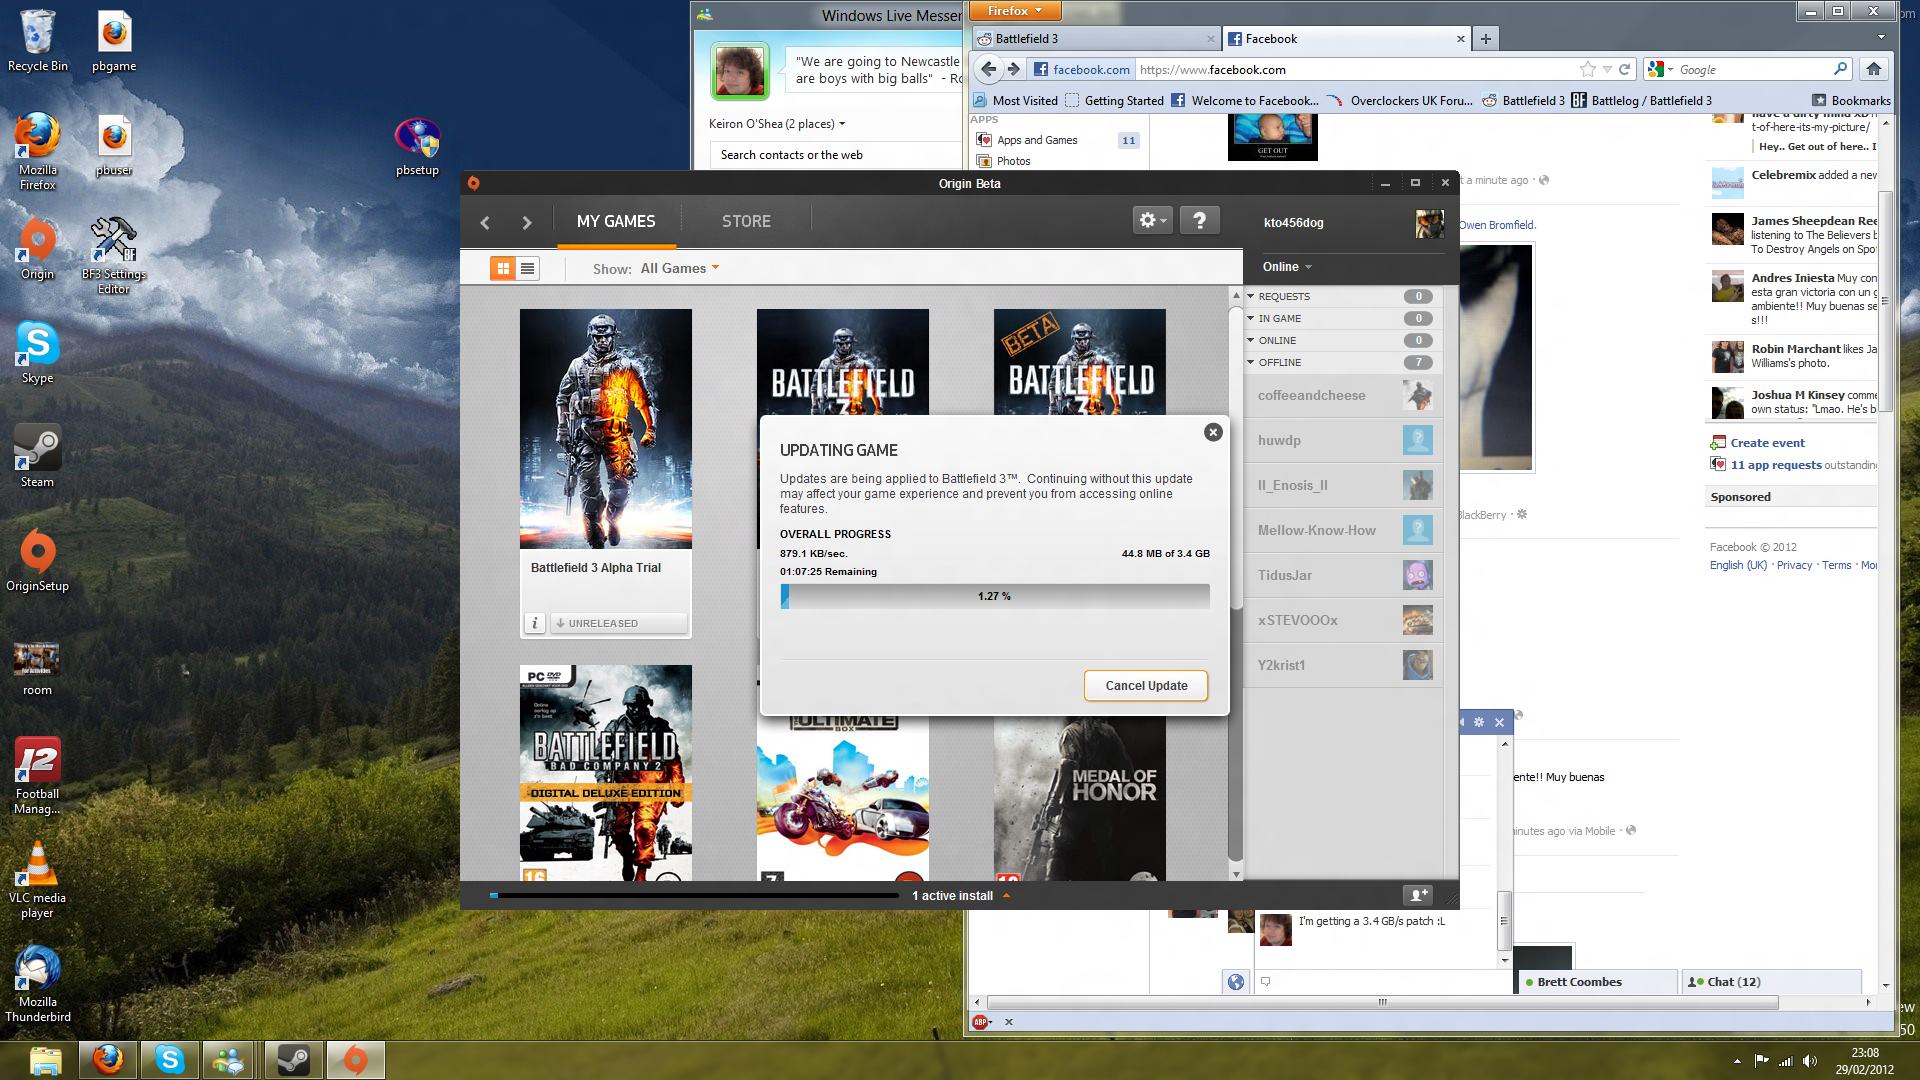This screenshot has height=1080, width=1920.
Task: Open the Online status dropdown
Action: click(x=1287, y=266)
